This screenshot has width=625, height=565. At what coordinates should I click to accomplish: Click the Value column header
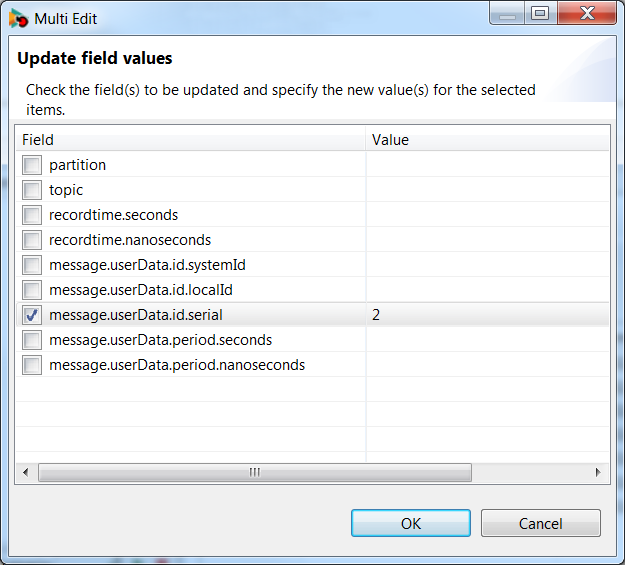[x=487, y=140]
